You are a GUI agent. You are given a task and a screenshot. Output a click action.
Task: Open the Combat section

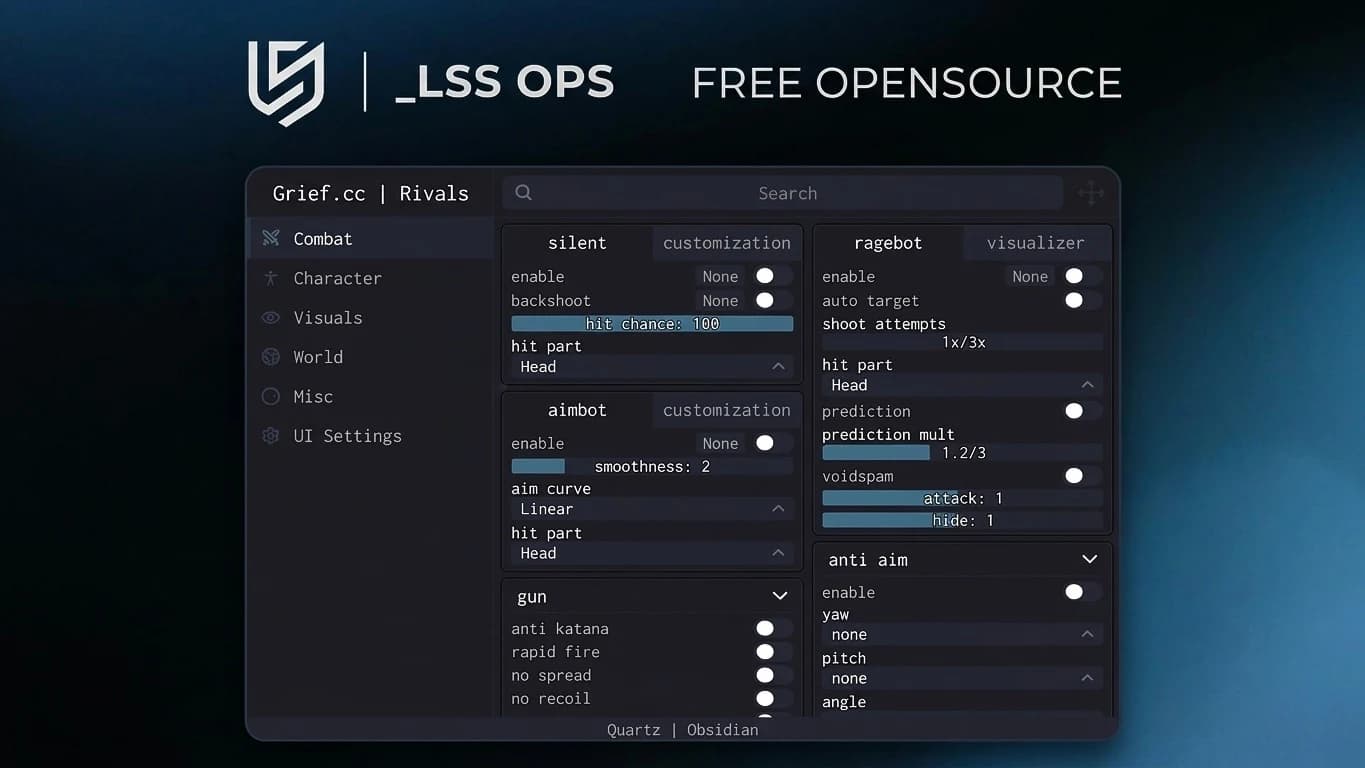pyautogui.click(x=370, y=238)
